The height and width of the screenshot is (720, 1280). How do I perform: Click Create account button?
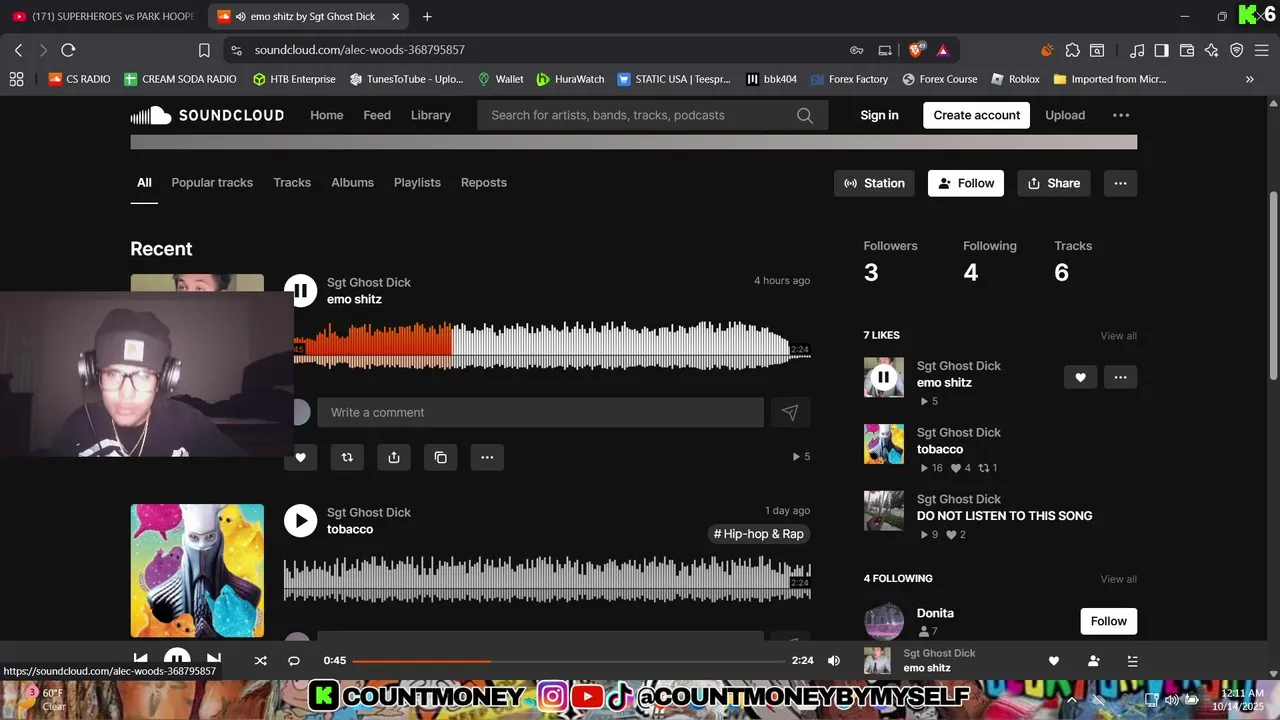(x=977, y=115)
